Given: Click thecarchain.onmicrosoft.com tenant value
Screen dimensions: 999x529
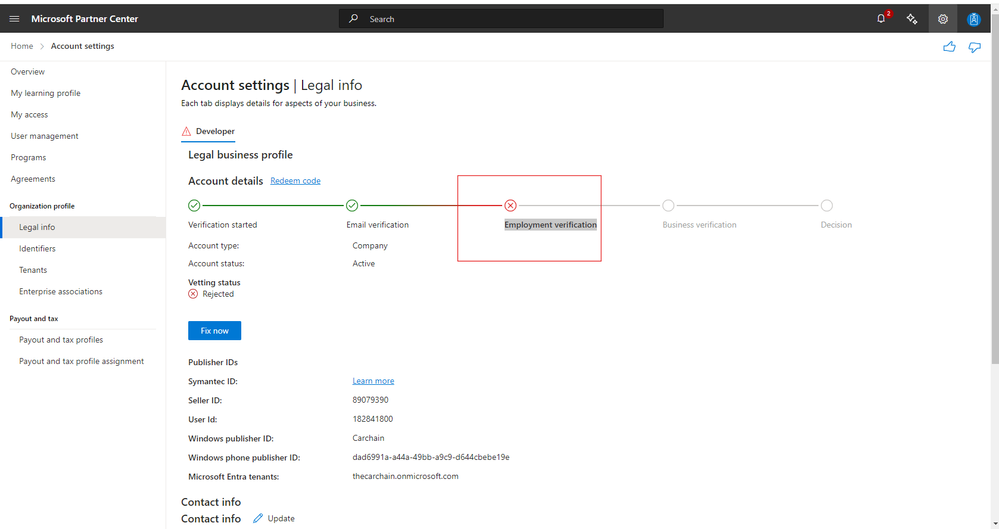Looking at the screenshot, I should click(x=405, y=476).
